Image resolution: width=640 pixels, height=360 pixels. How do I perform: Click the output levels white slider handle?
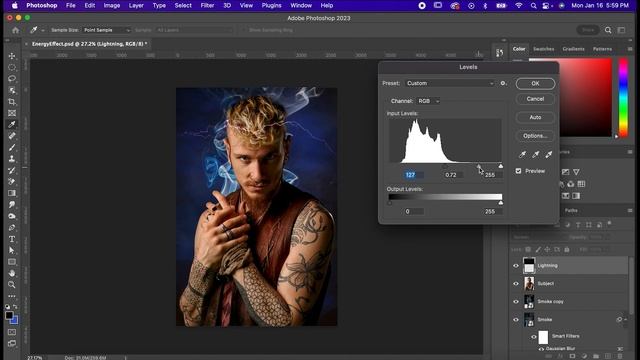500,203
